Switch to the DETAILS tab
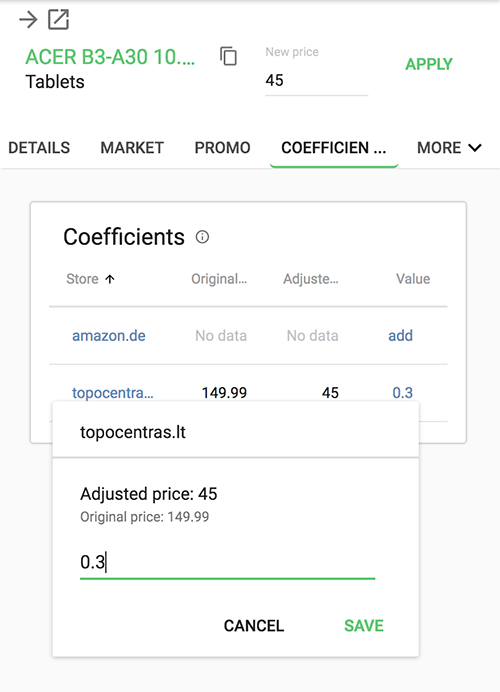500x692 pixels. (39, 148)
